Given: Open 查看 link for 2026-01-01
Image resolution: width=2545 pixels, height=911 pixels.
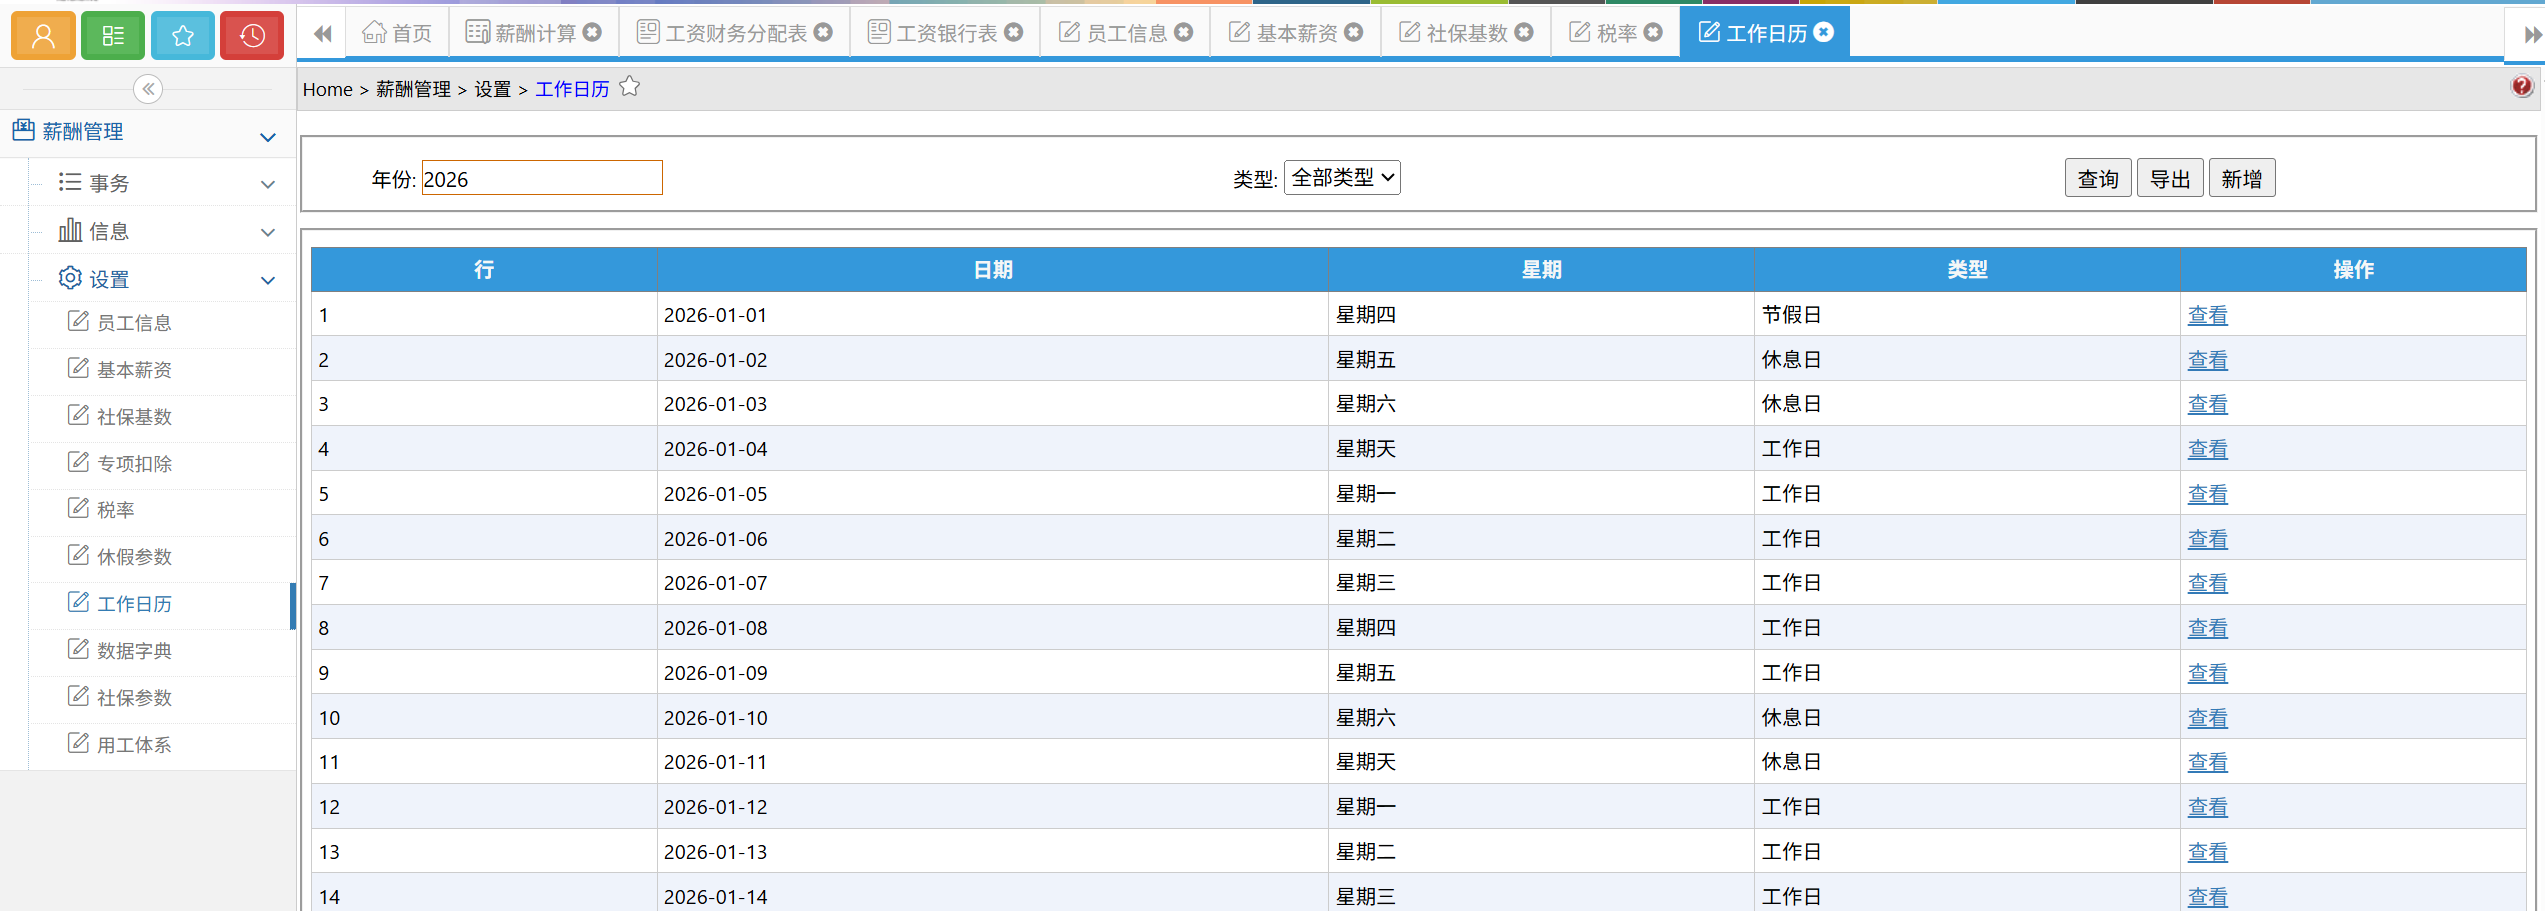Looking at the screenshot, I should [x=2207, y=315].
